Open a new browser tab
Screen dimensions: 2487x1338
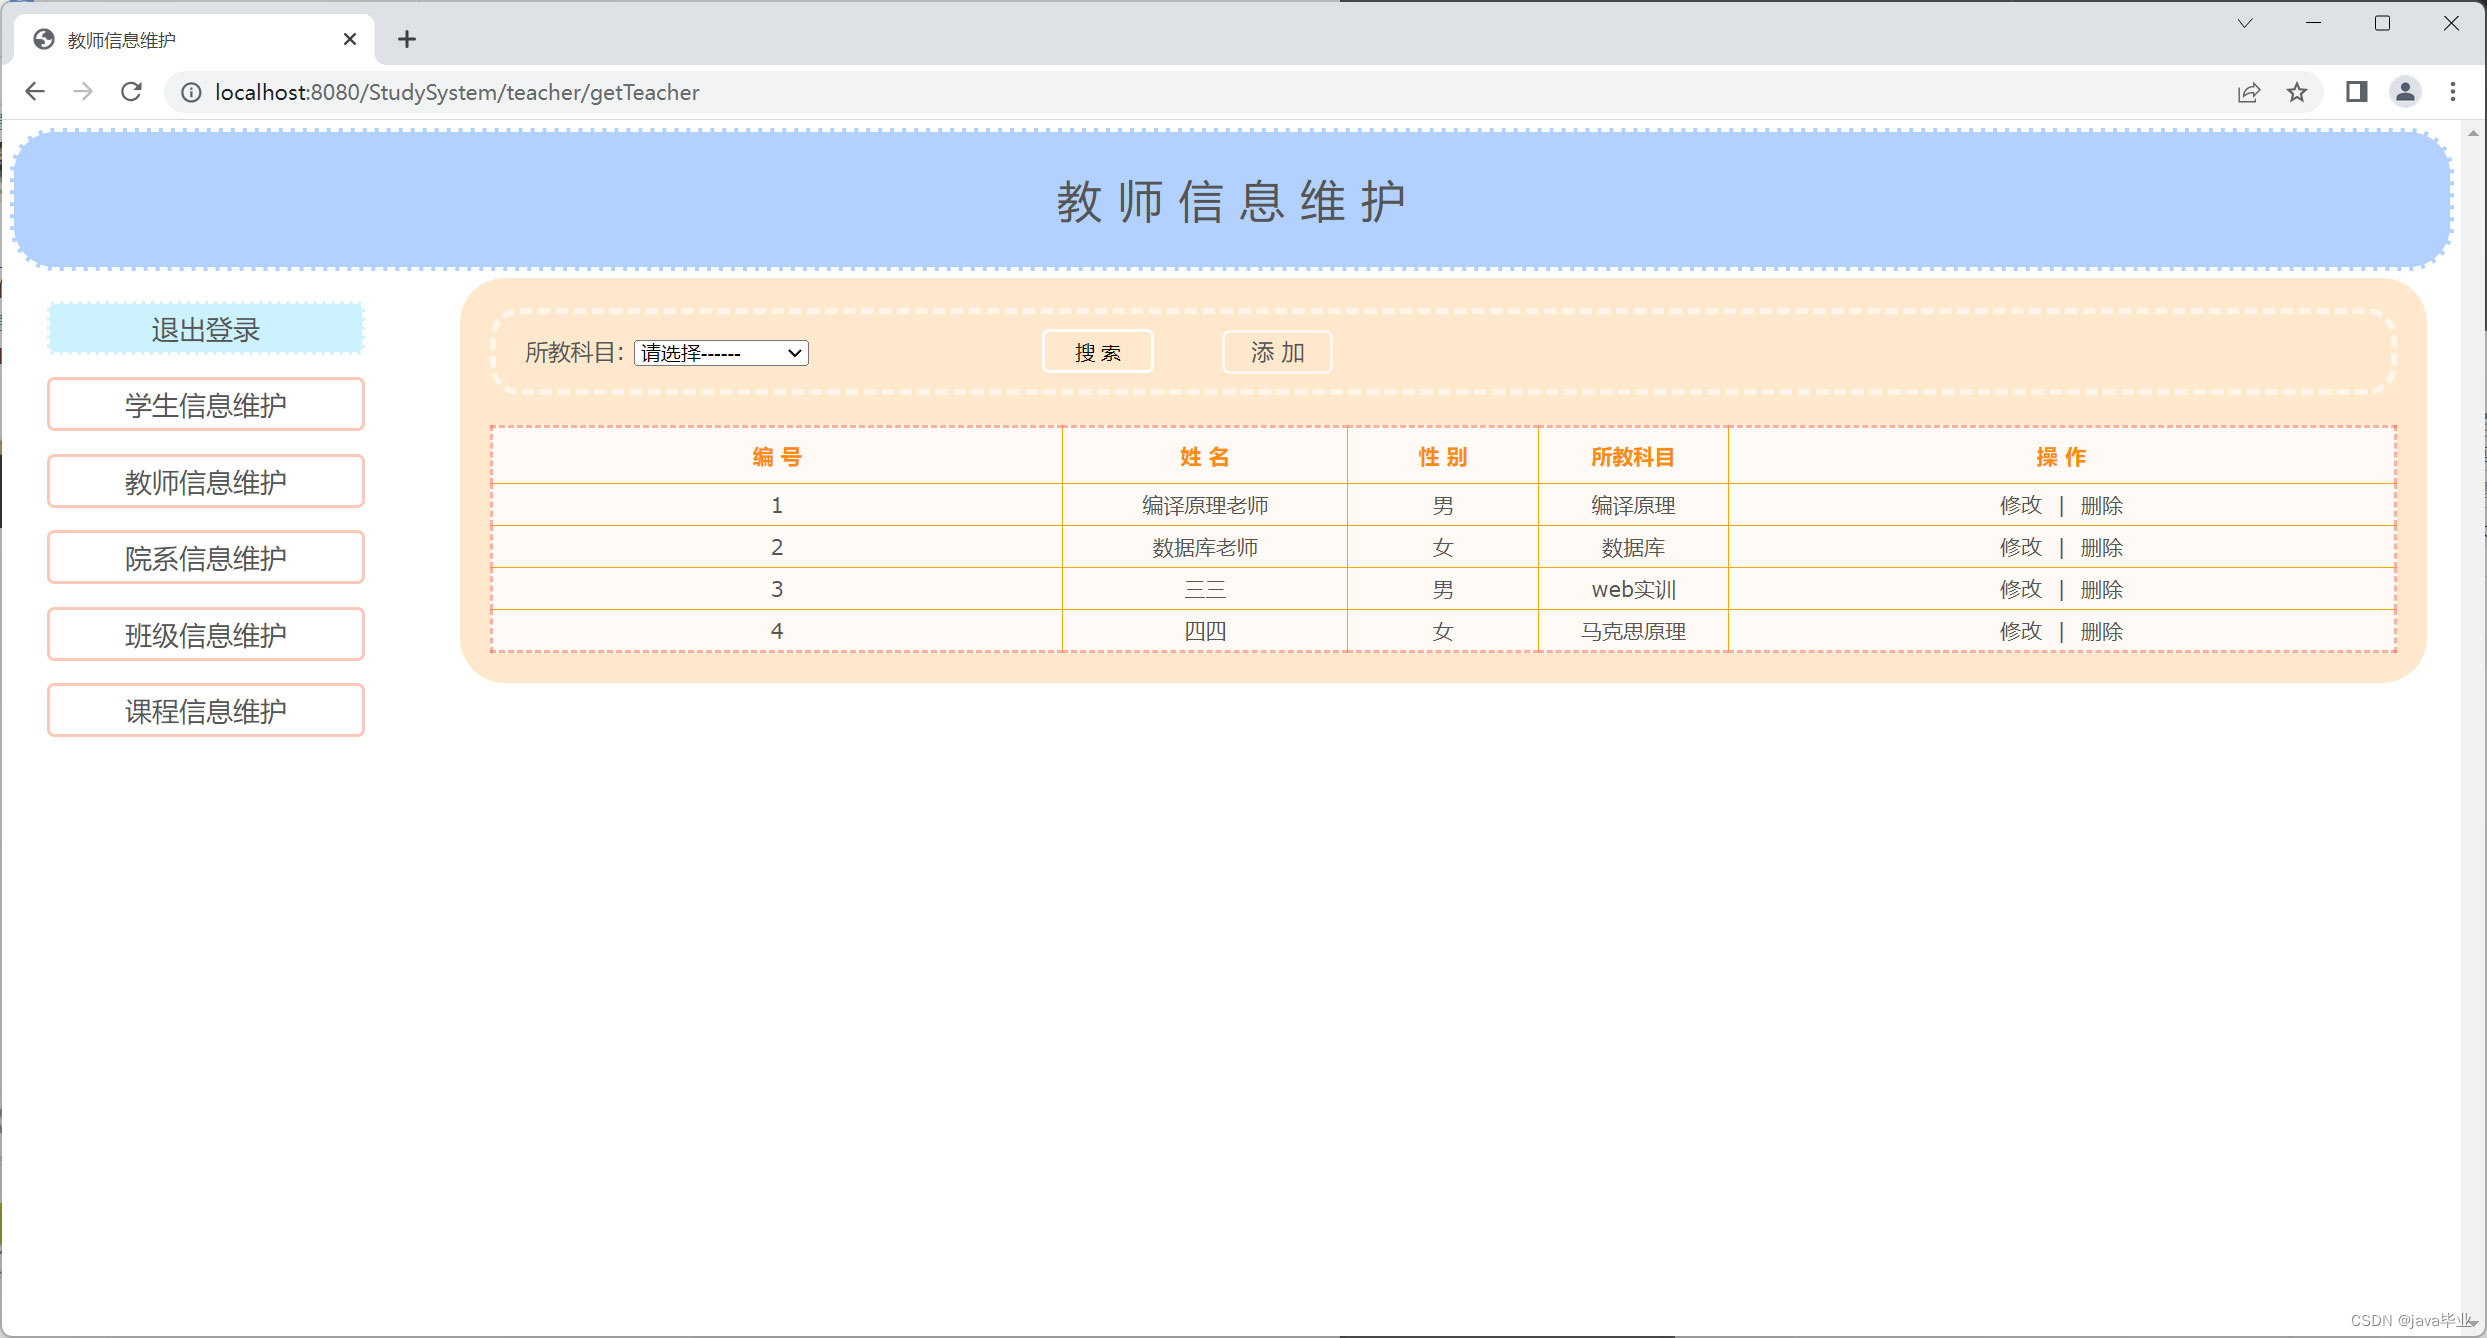(x=407, y=39)
